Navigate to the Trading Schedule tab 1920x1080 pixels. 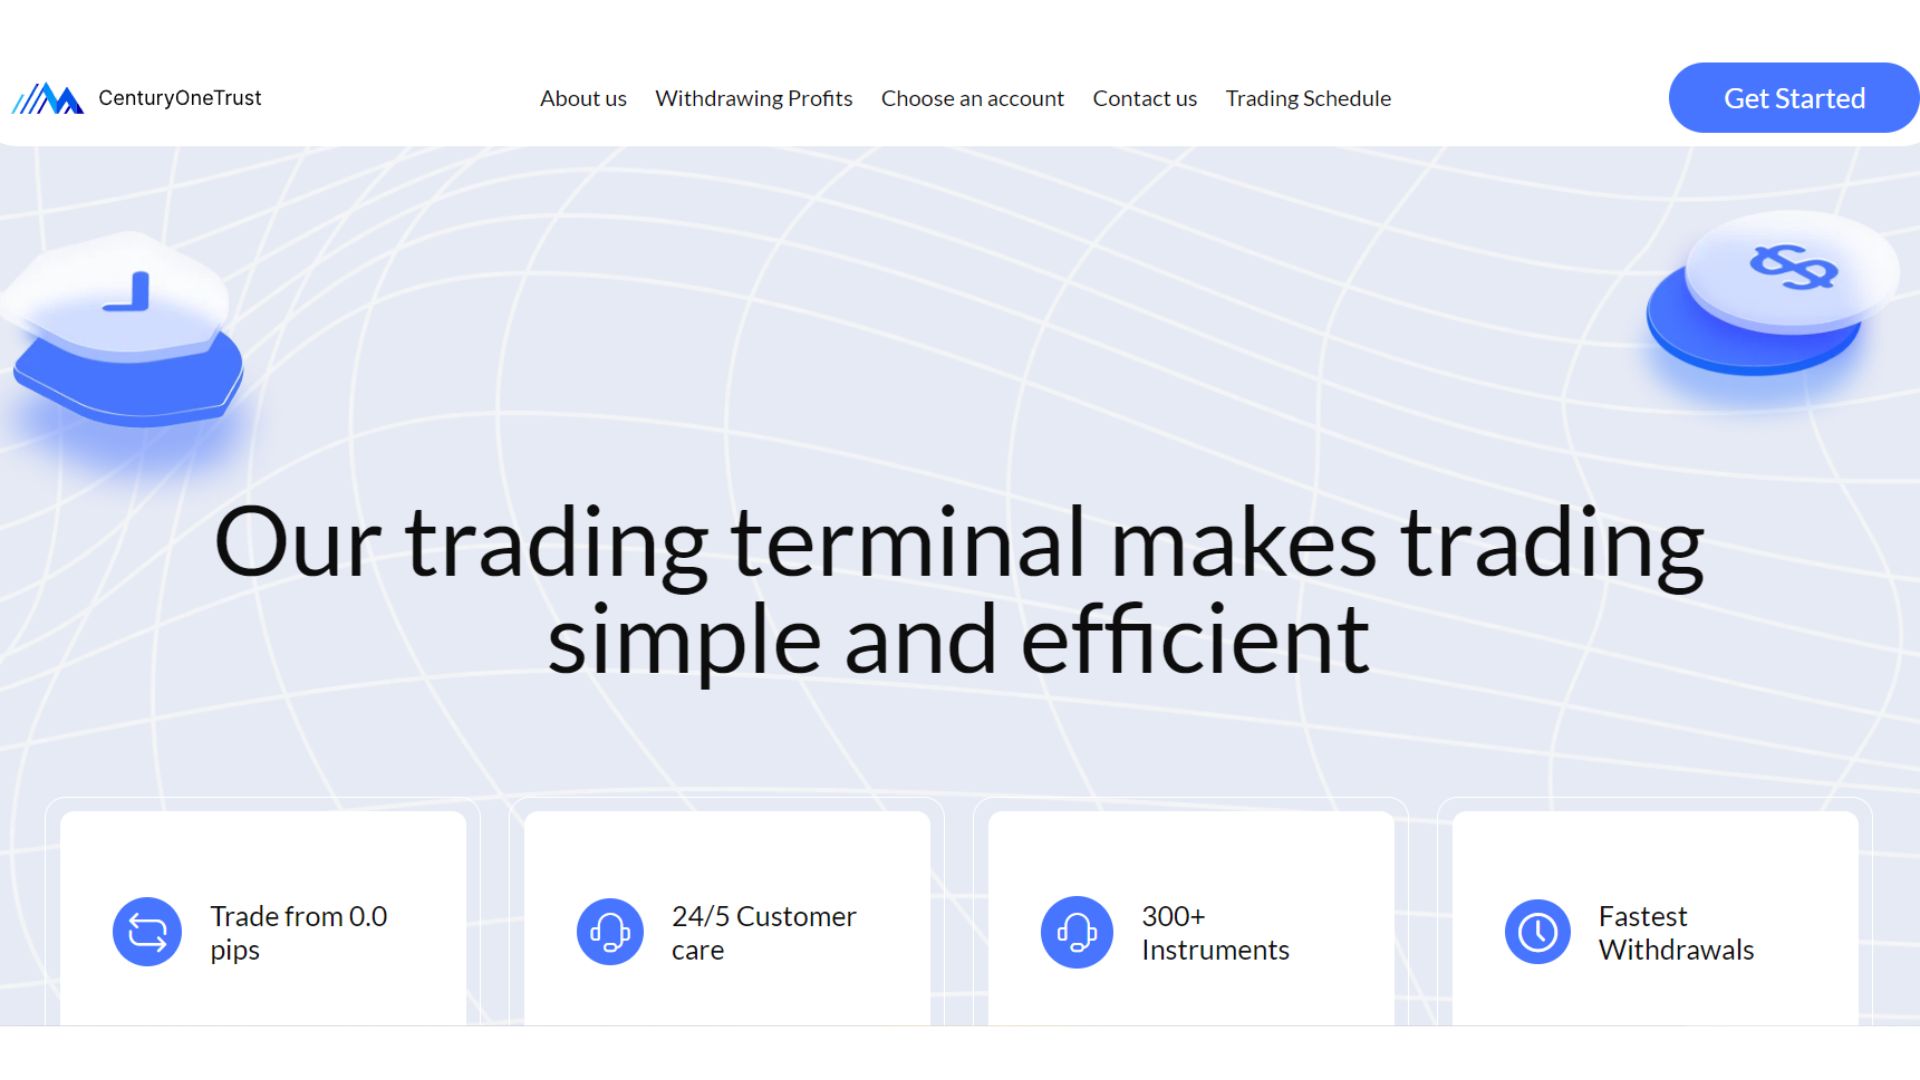1308,98
